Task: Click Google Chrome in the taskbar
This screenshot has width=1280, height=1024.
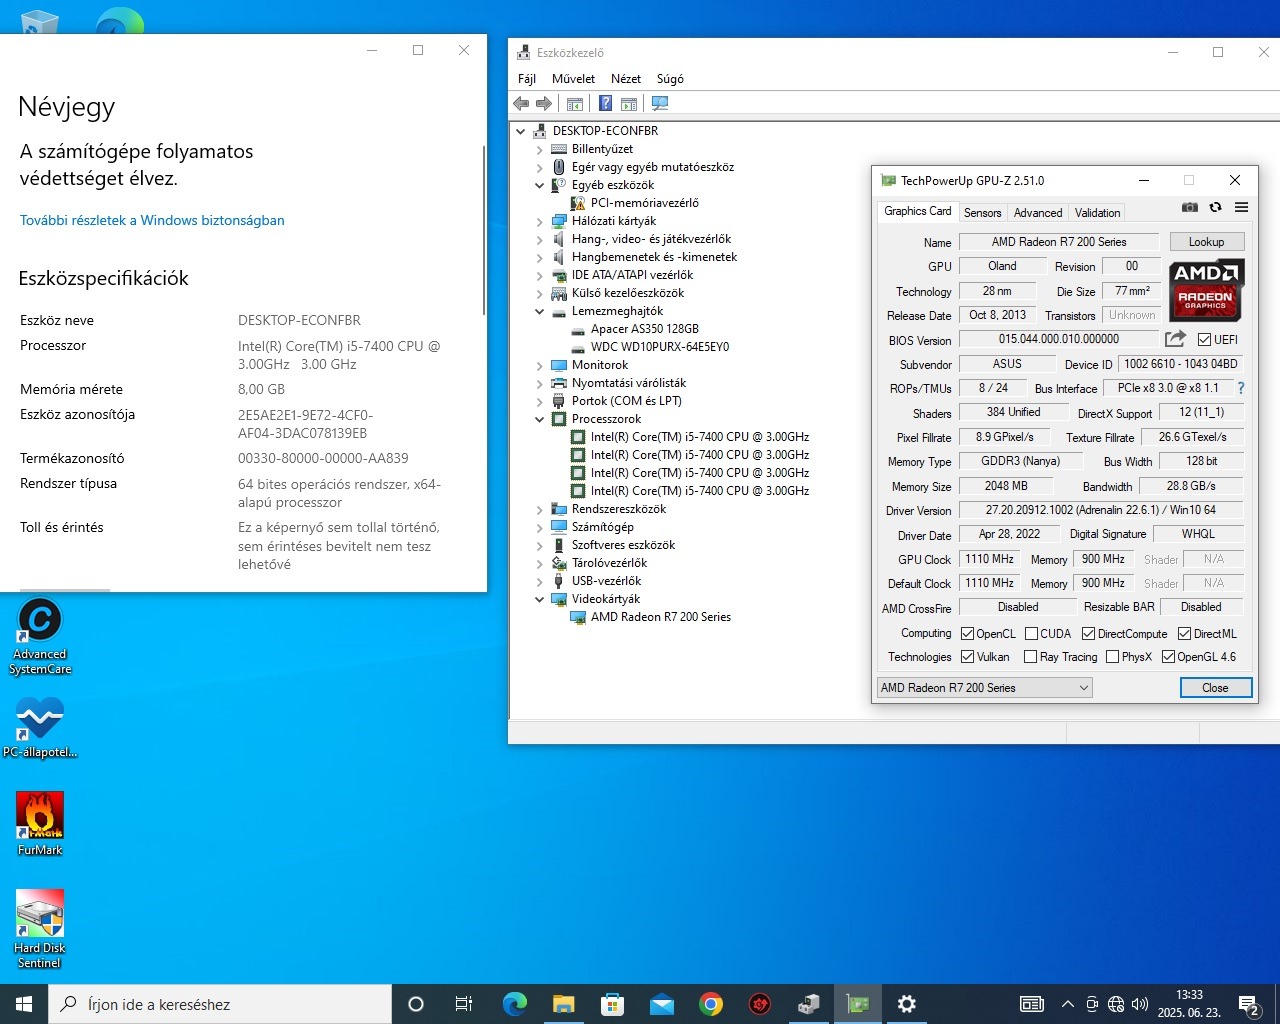Action: [x=711, y=1004]
